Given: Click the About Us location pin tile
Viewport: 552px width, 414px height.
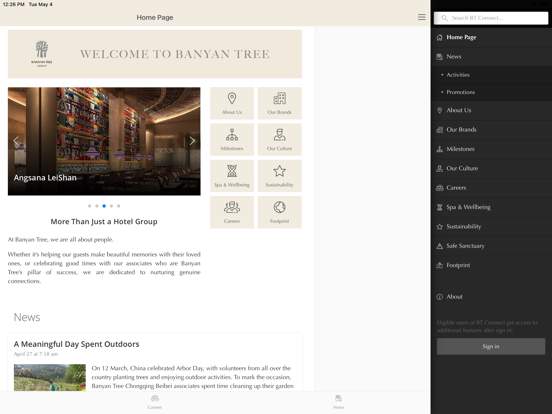Looking at the screenshot, I should point(232,103).
